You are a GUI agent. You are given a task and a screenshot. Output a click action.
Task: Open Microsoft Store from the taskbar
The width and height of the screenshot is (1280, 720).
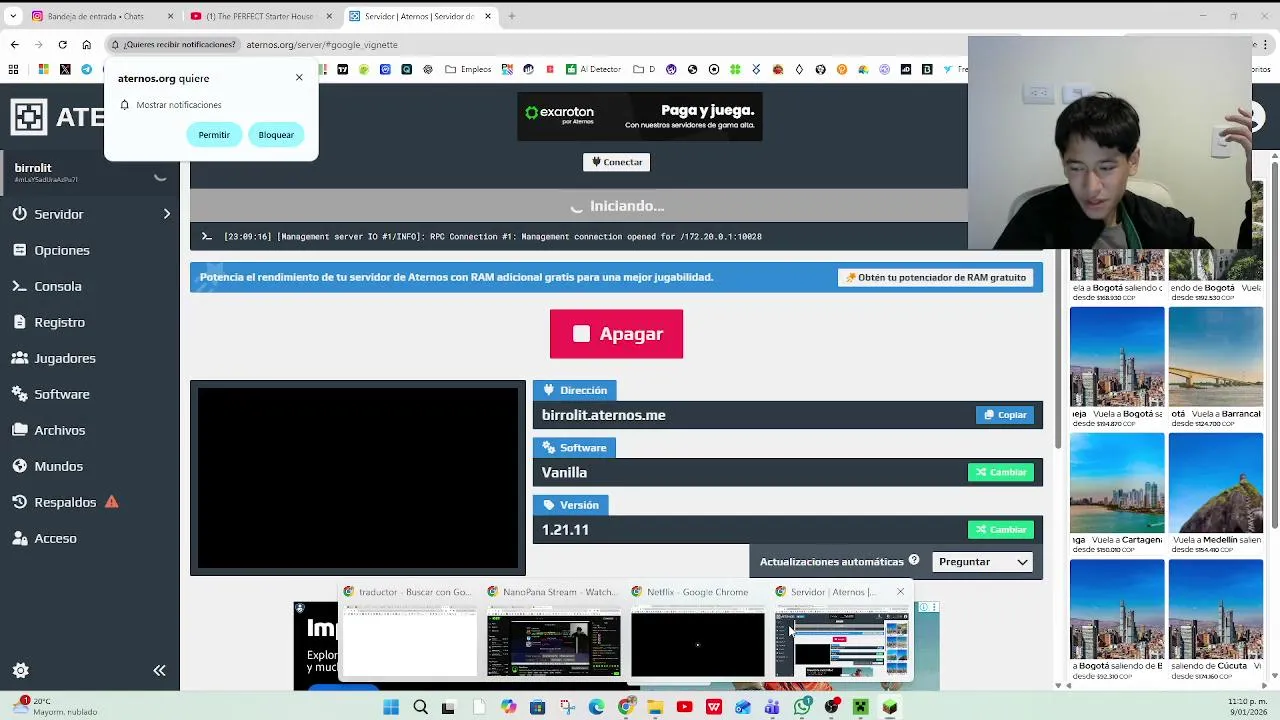click(537, 707)
